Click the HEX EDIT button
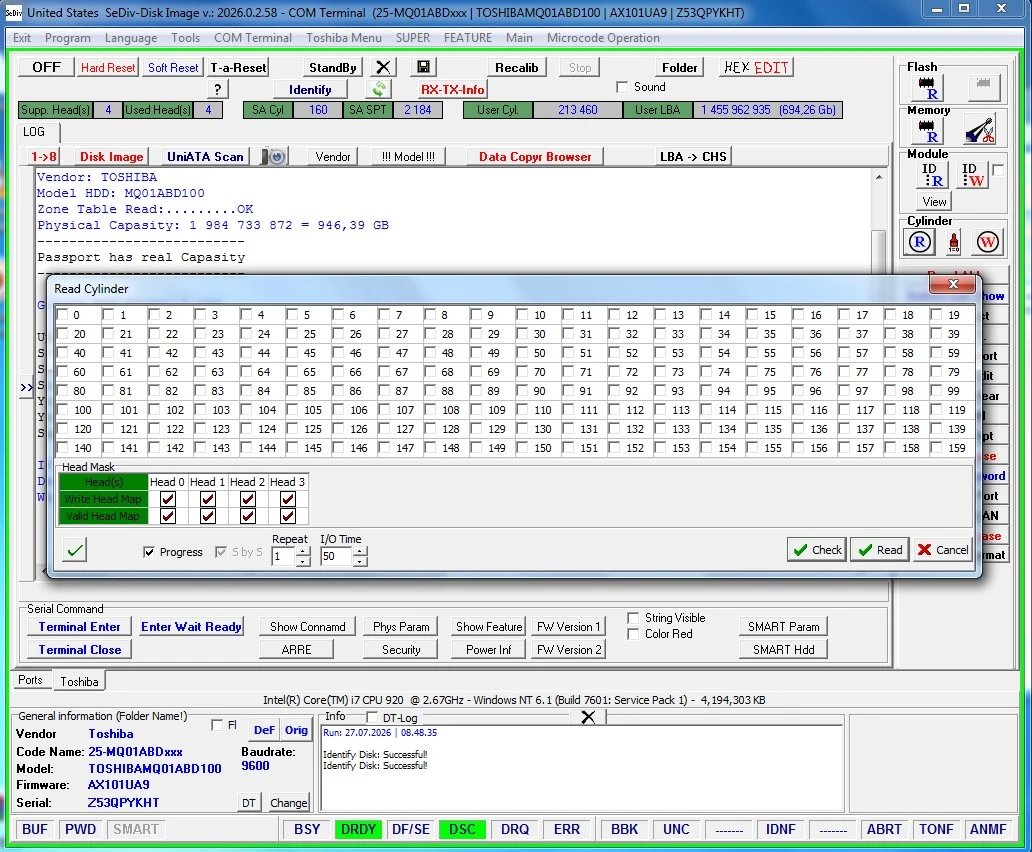The height and width of the screenshot is (852, 1032). click(756, 67)
